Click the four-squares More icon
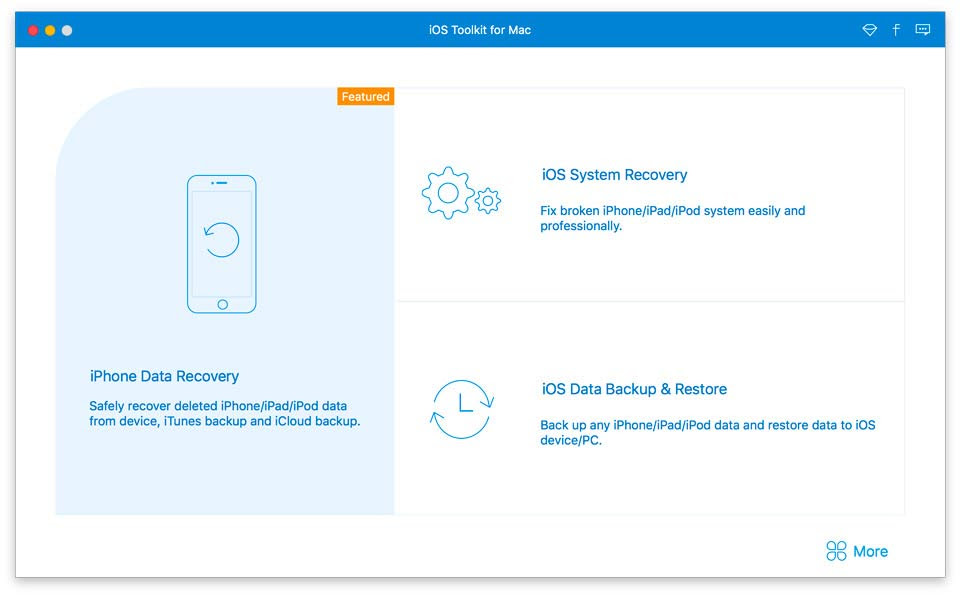Viewport: 960px width, 596px height. pyautogui.click(x=836, y=551)
